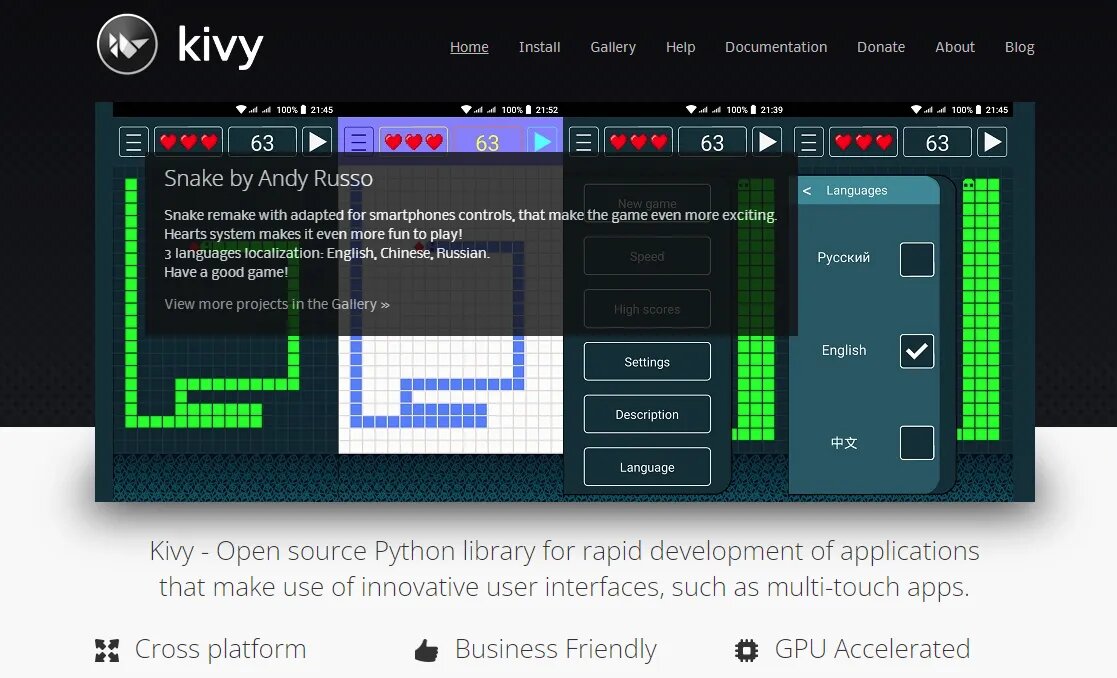Click the Language button in game menu
Screen dimensions: 1117x678
(x=647, y=467)
